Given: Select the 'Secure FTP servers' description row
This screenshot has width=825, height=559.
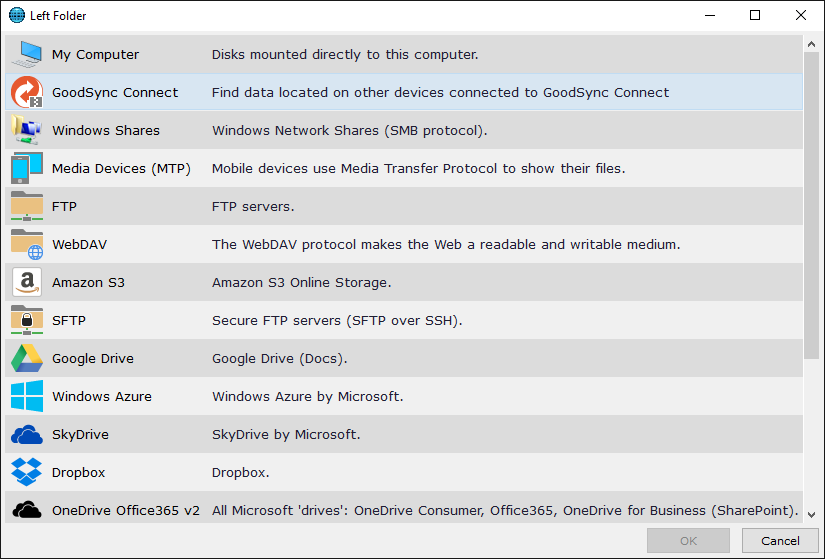Looking at the screenshot, I should 337,320.
